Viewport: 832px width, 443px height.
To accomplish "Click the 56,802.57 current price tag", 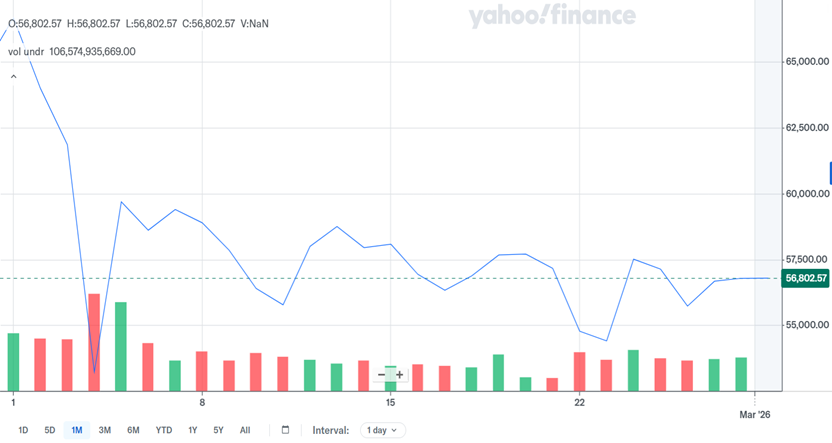I will (x=804, y=278).
